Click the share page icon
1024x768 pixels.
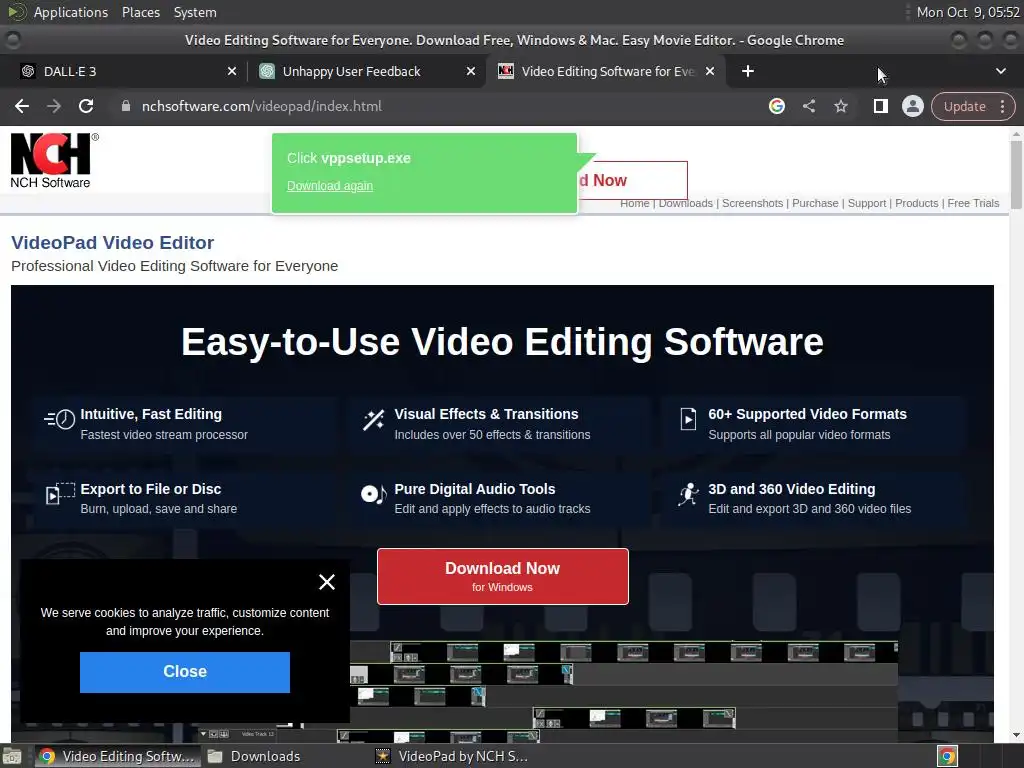point(808,106)
